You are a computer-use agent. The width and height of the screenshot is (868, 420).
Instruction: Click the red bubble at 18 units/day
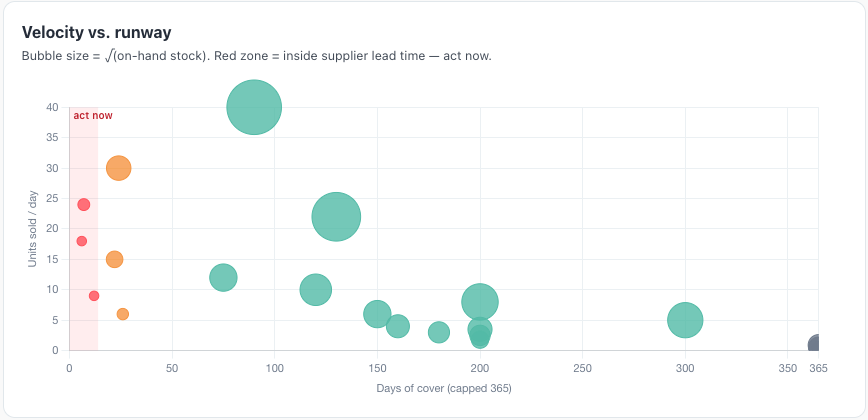click(81, 241)
